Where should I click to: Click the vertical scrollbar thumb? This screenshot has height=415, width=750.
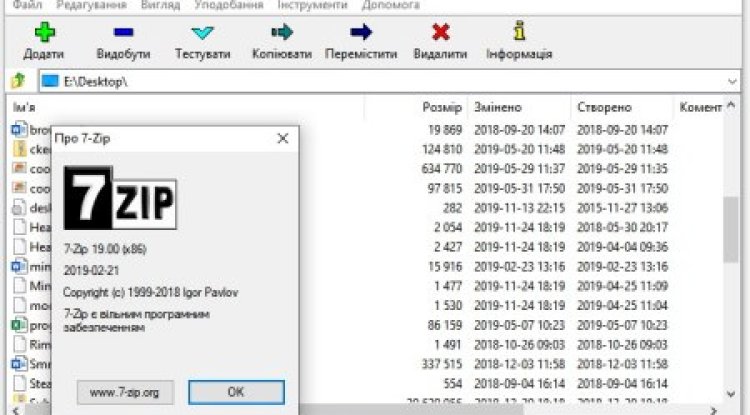pos(731,229)
